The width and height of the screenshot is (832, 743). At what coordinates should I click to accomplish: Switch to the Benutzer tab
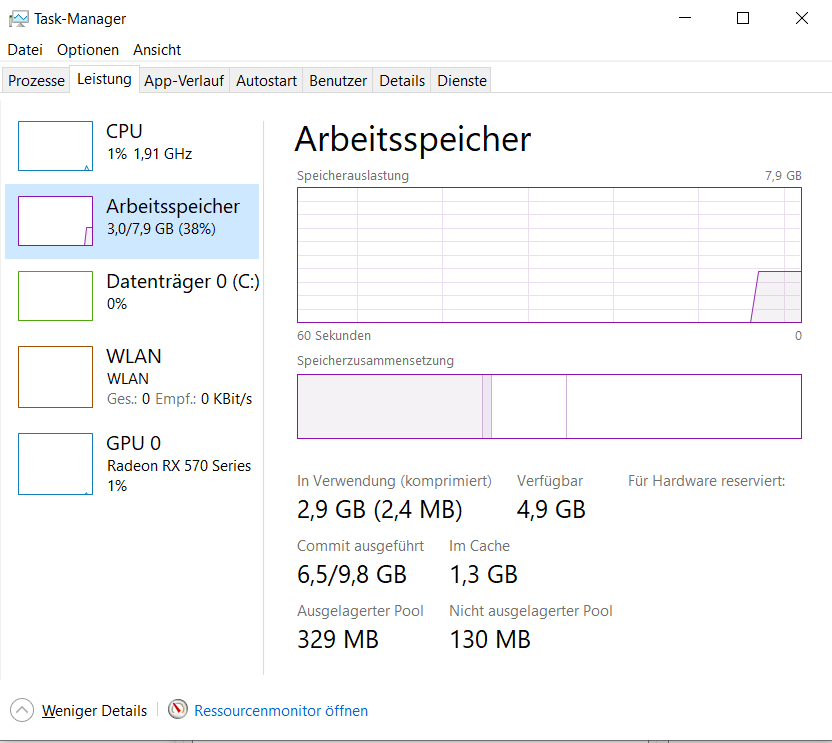338,81
